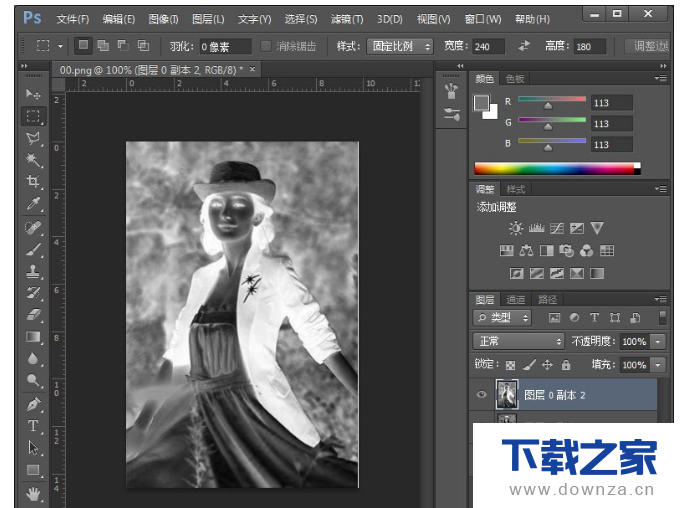Open the opacity 不透明度 slider arrow
The image size is (683, 508).
658,341
